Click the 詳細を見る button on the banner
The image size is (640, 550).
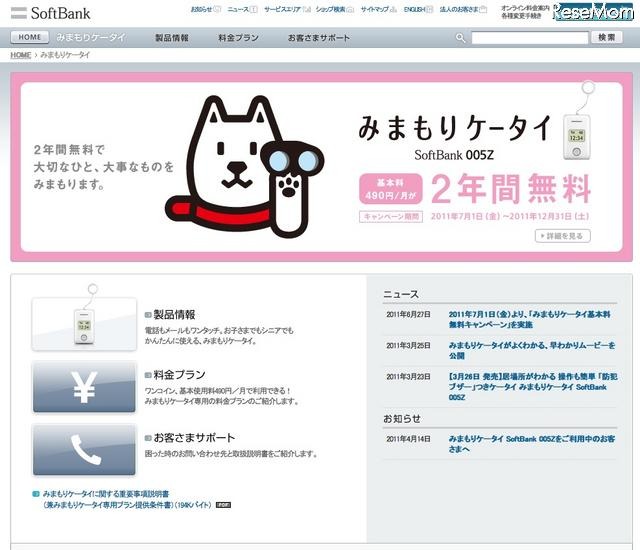[562, 236]
